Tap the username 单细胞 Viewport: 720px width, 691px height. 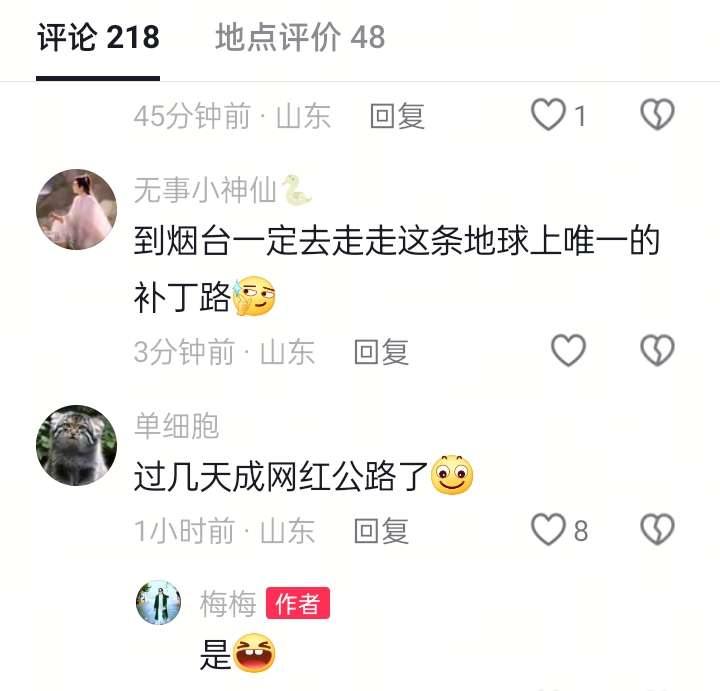point(176,426)
